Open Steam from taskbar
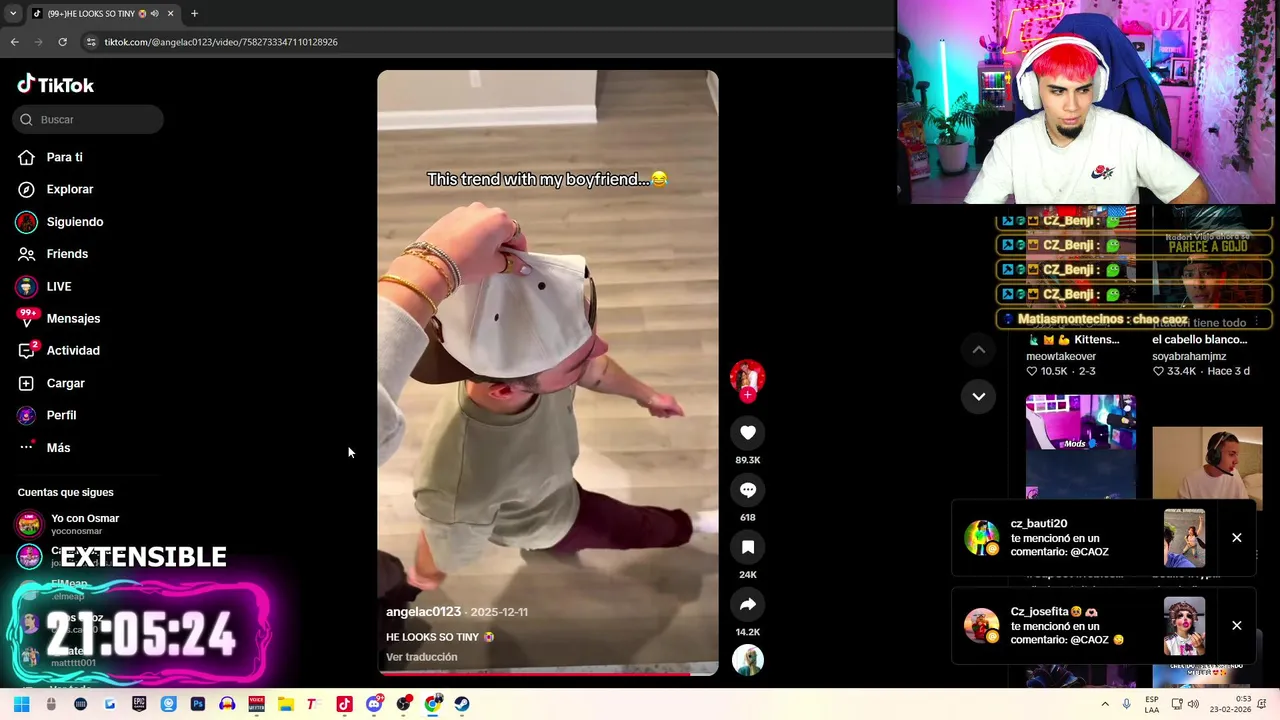The width and height of the screenshot is (1280, 720). coord(462,704)
